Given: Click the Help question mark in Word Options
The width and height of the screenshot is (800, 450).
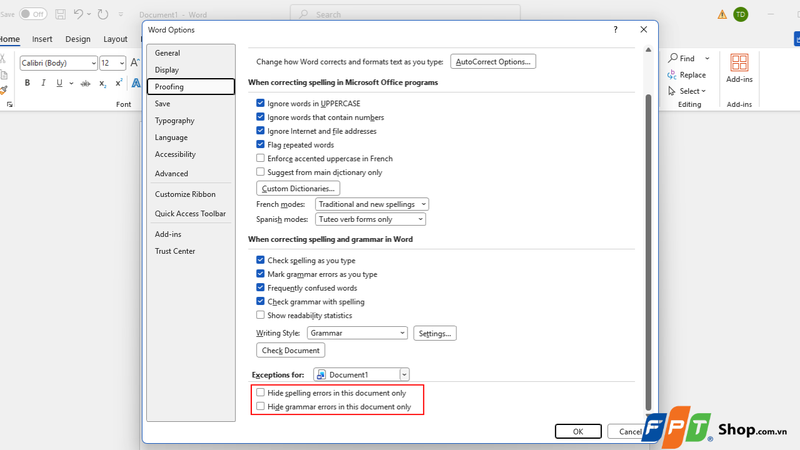Looking at the screenshot, I should [x=615, y=30].
